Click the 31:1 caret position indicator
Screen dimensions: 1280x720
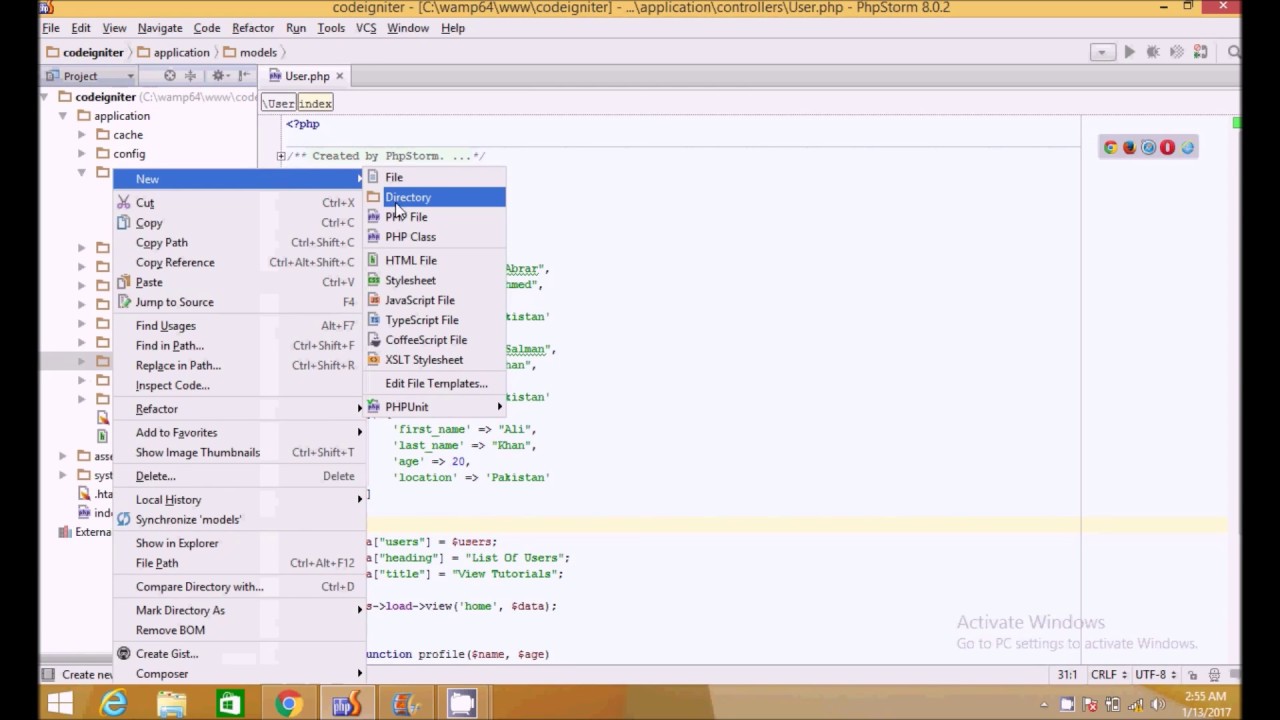[x=1067, y=675]
